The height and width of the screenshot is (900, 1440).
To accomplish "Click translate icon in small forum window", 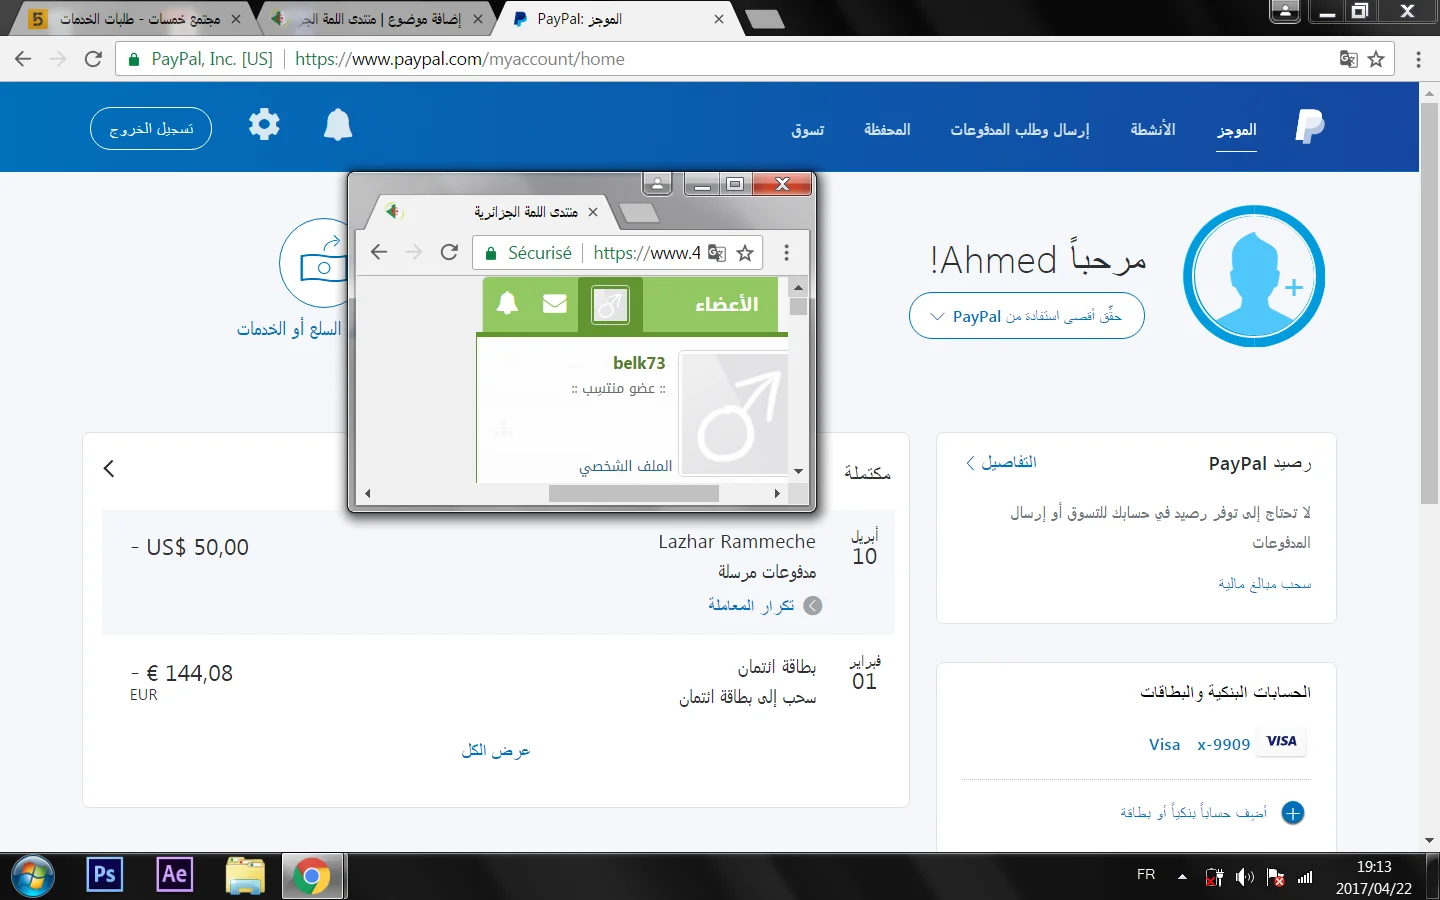I will (717, 253).
